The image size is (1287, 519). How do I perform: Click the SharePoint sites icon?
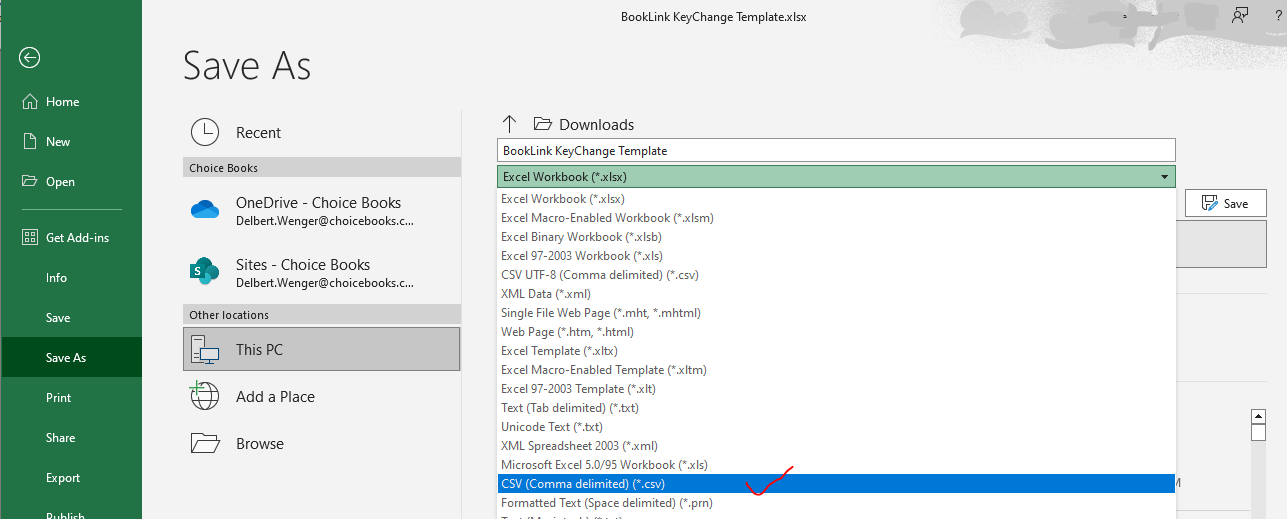[205, 271]
